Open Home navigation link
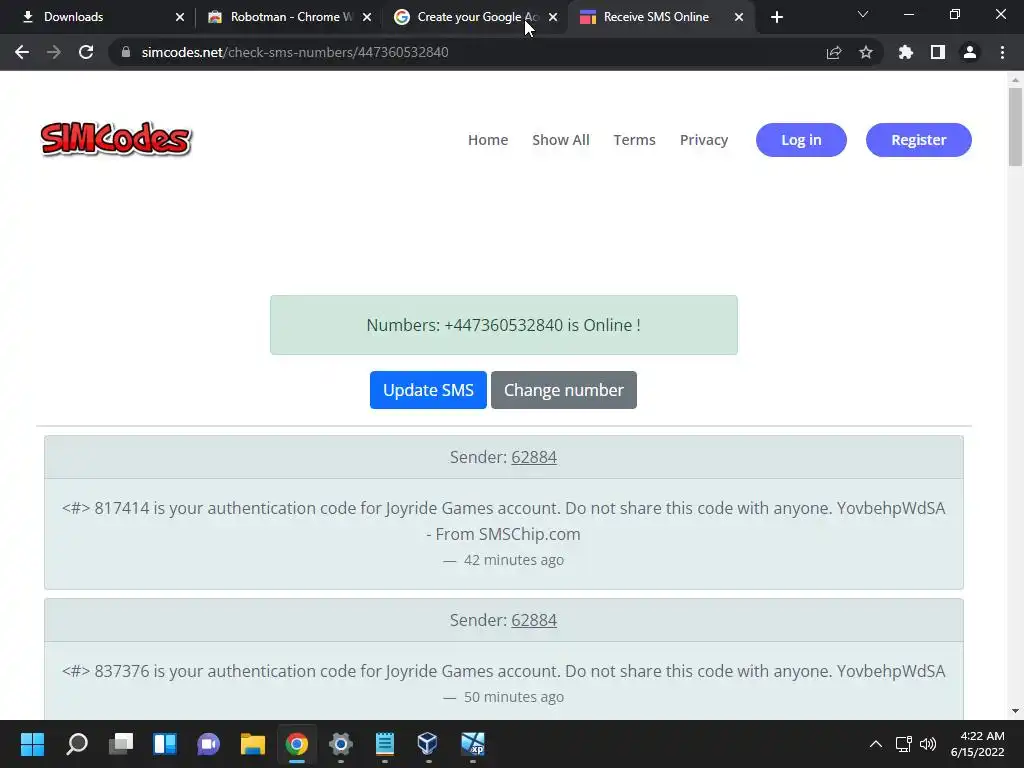 pyautogui.click(x=488, y=140)
